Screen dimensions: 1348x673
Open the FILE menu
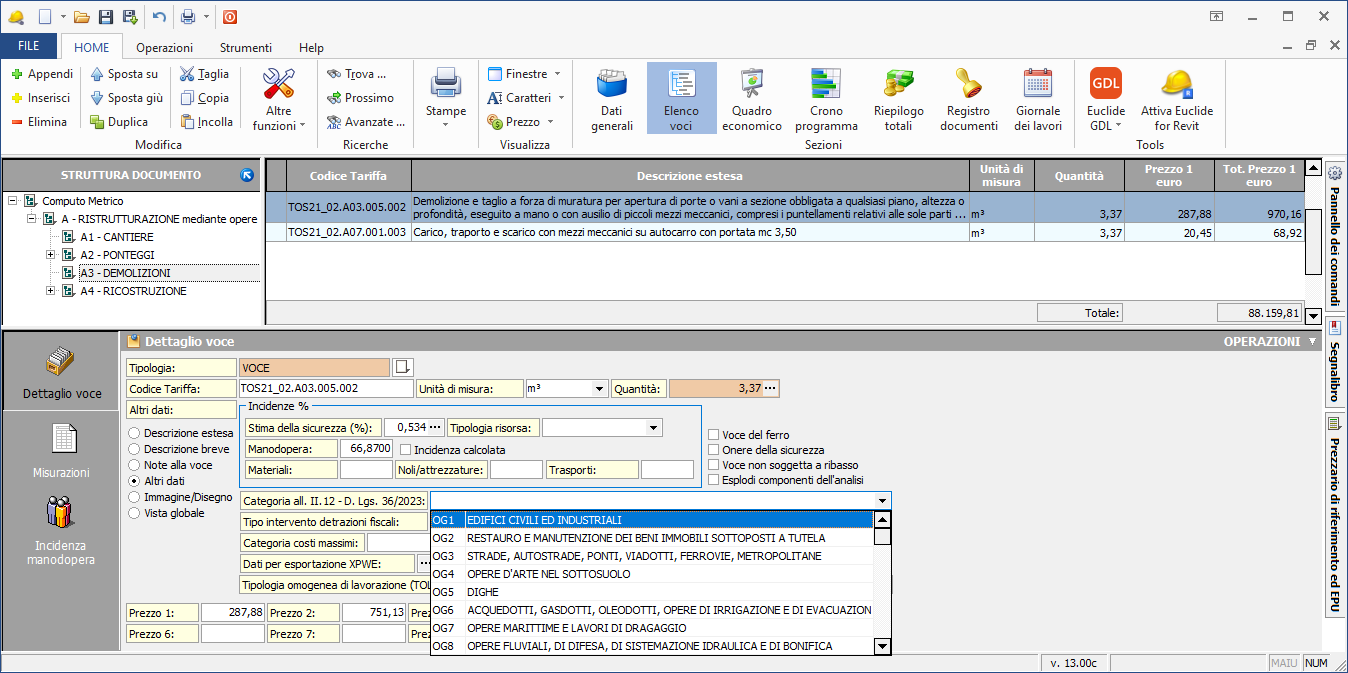pos(29,47)
